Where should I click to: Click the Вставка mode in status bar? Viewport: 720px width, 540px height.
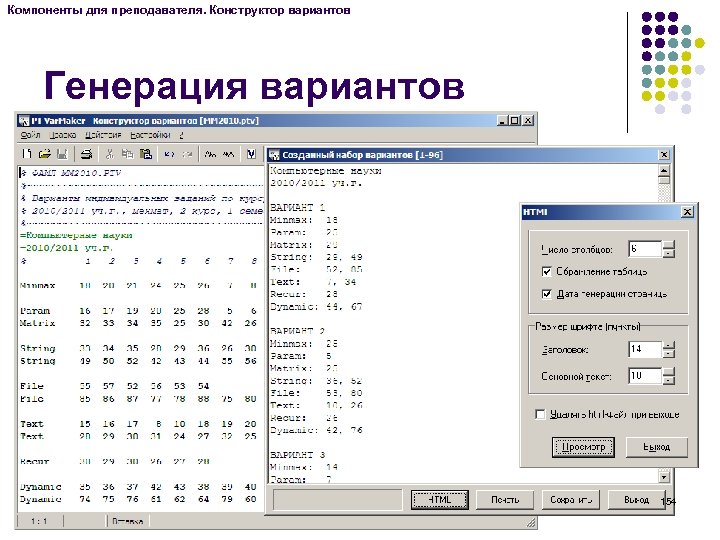(128, 521)
